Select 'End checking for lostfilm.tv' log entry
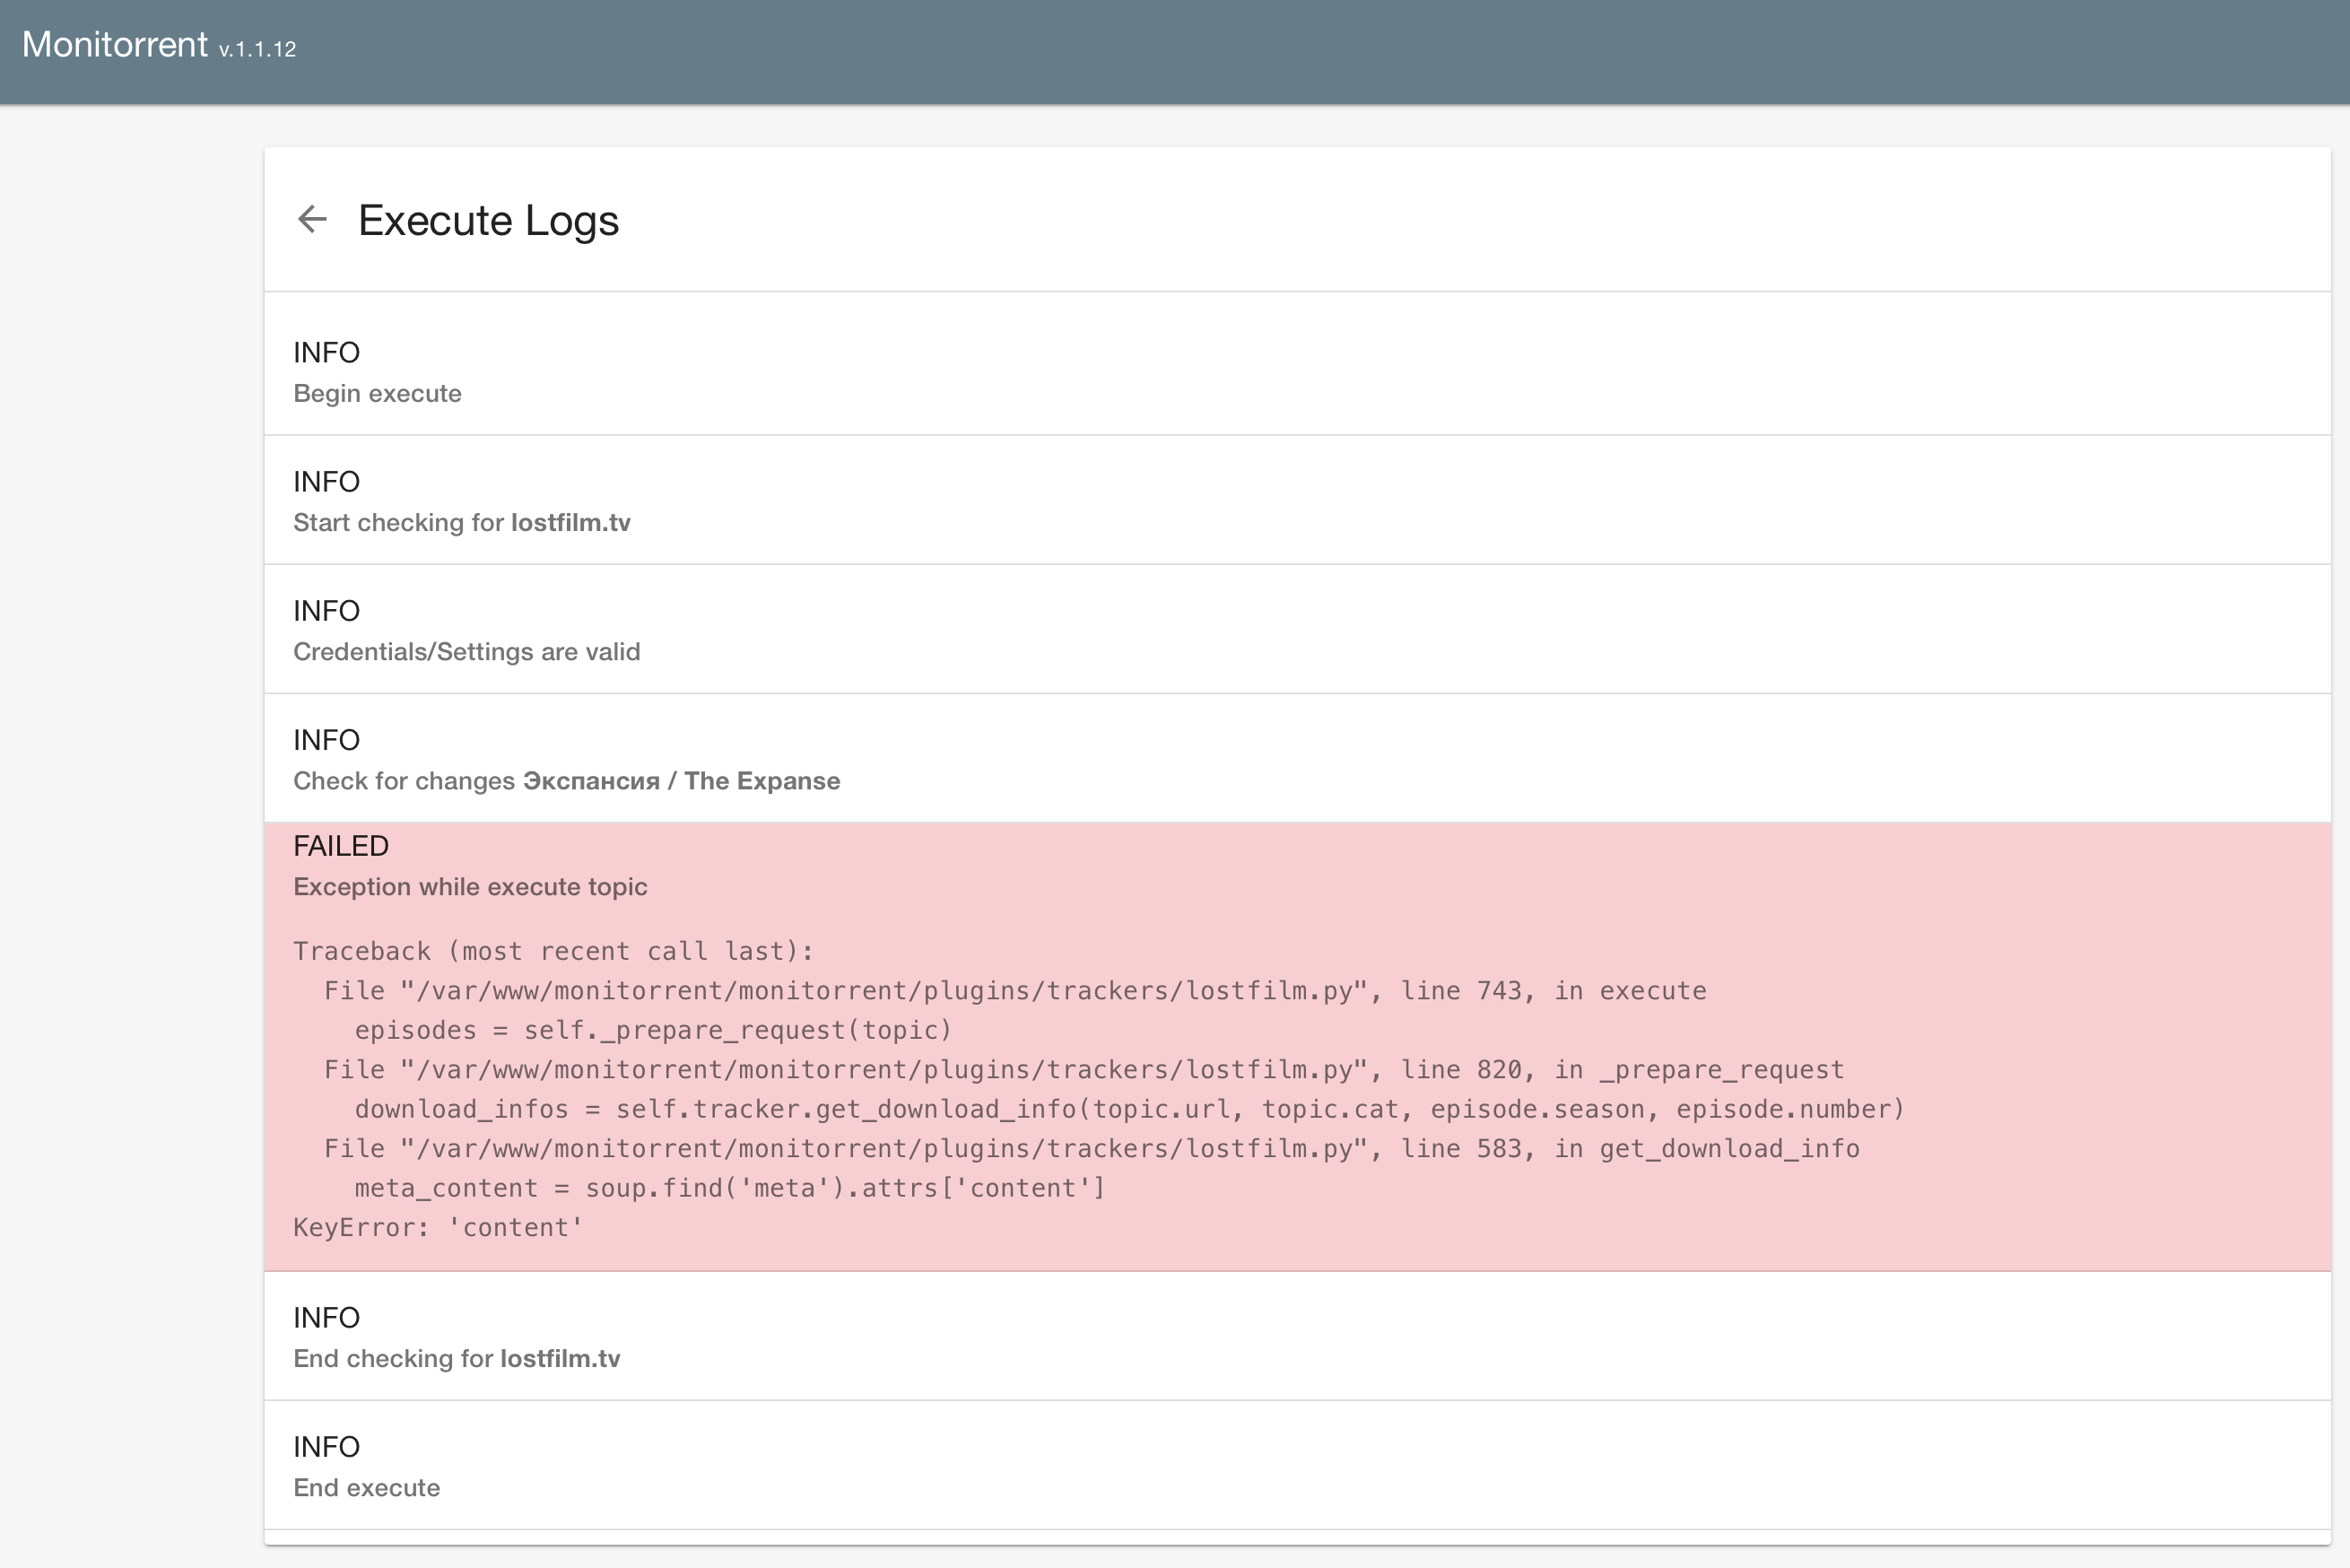This screenshot has height=1568, width=2350. (1297, 1336)
